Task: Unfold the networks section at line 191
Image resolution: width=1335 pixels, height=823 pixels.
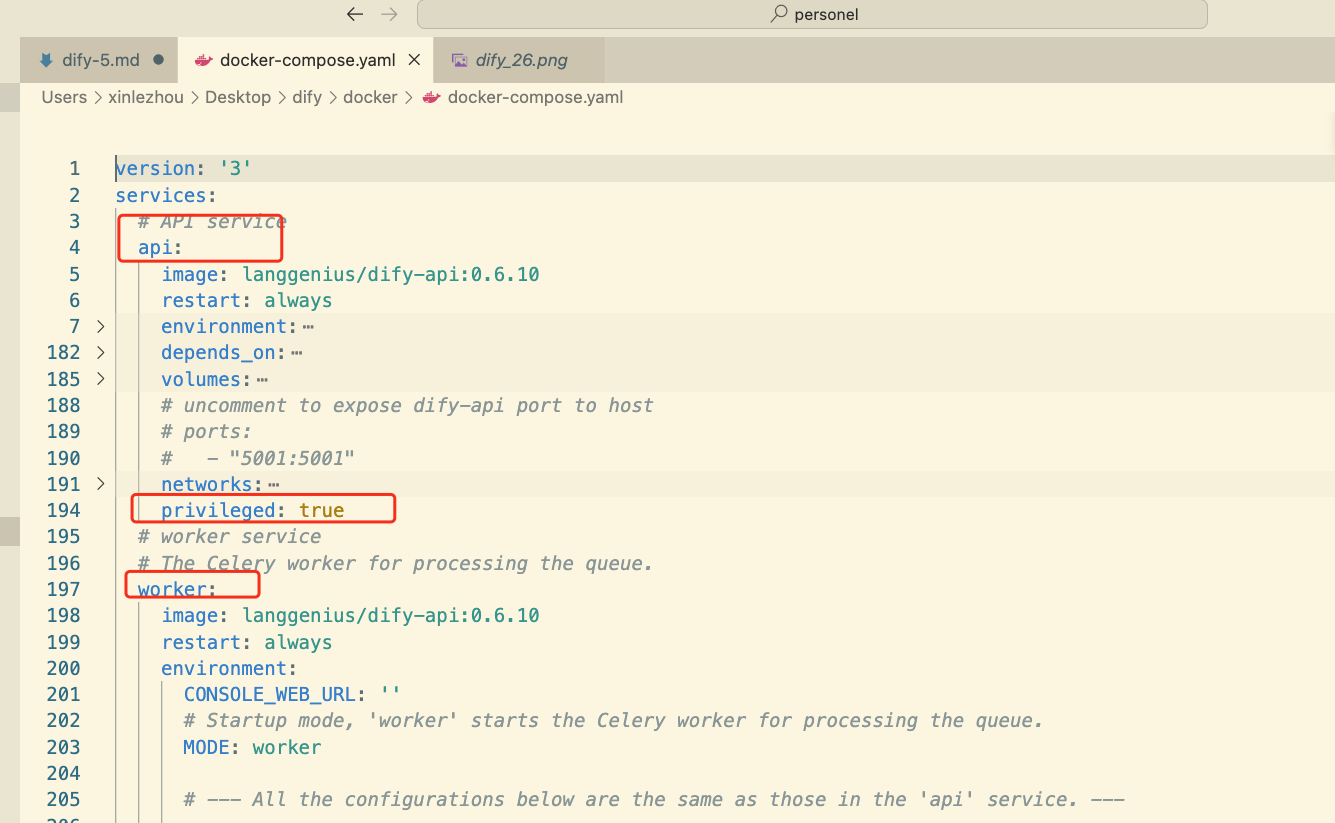Action: click(x=100, y=484)
